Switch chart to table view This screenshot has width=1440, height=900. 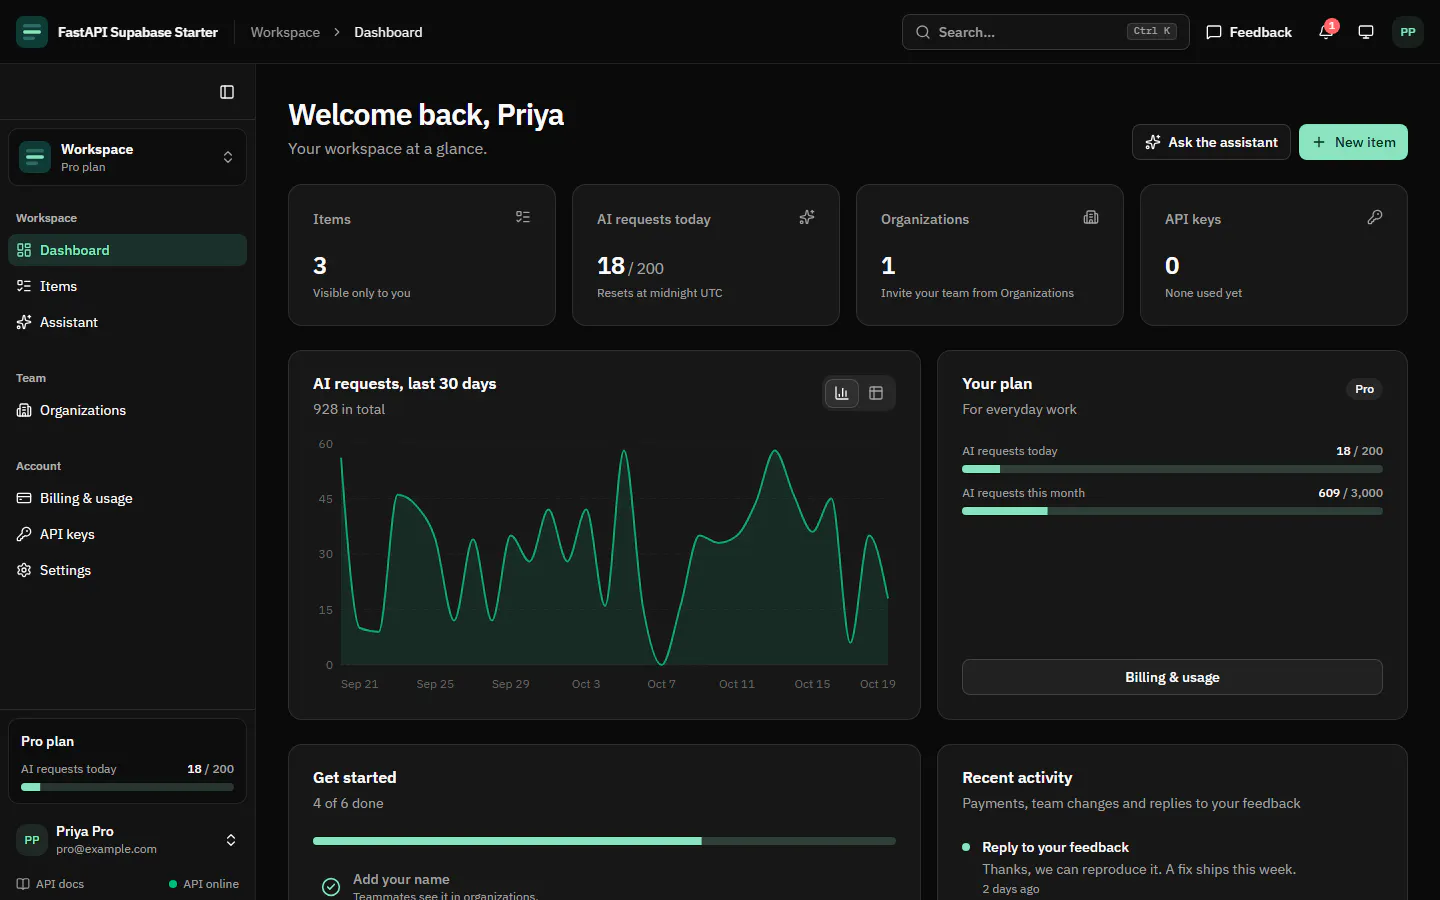click(876, 393)
